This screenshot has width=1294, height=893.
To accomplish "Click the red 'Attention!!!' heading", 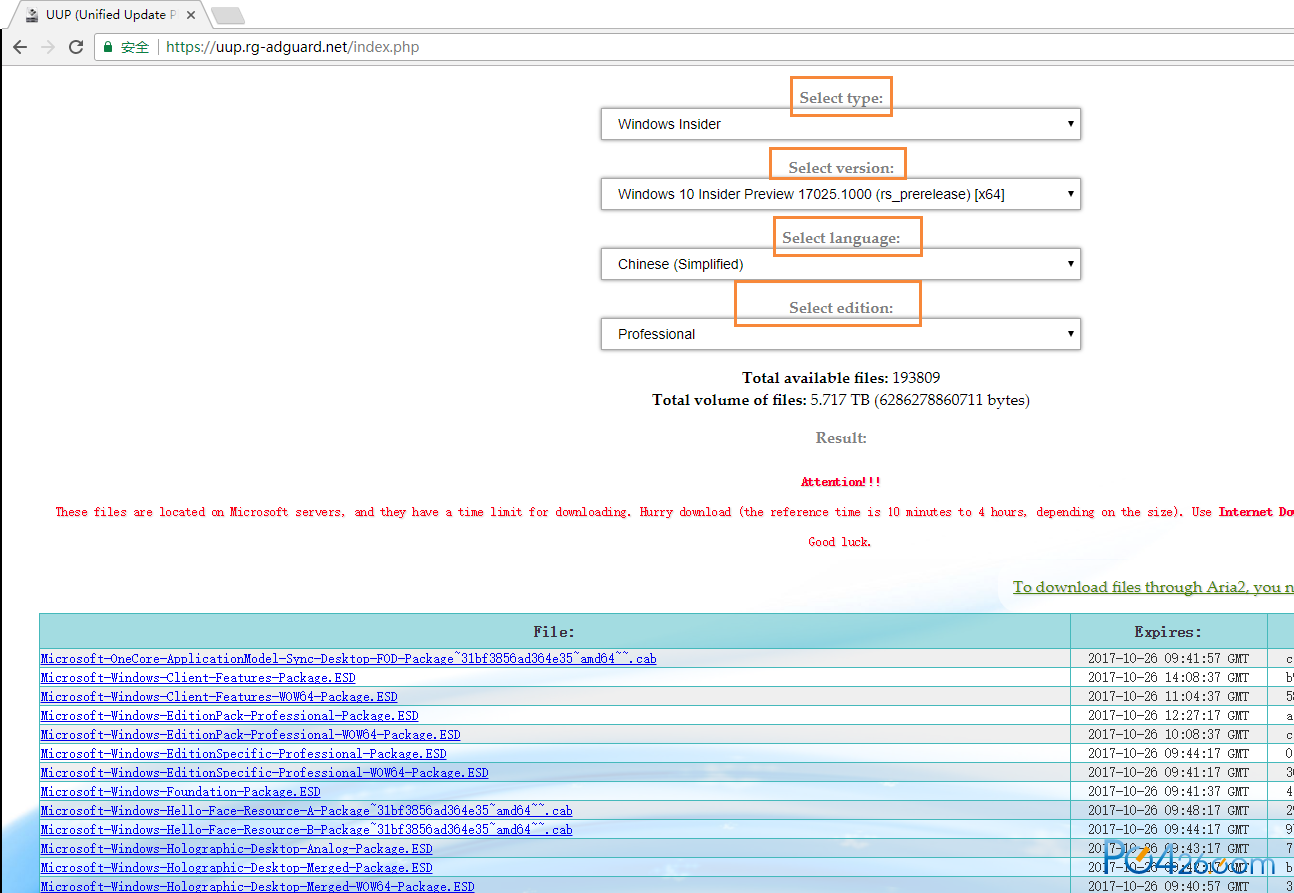I will click(841, 482).
